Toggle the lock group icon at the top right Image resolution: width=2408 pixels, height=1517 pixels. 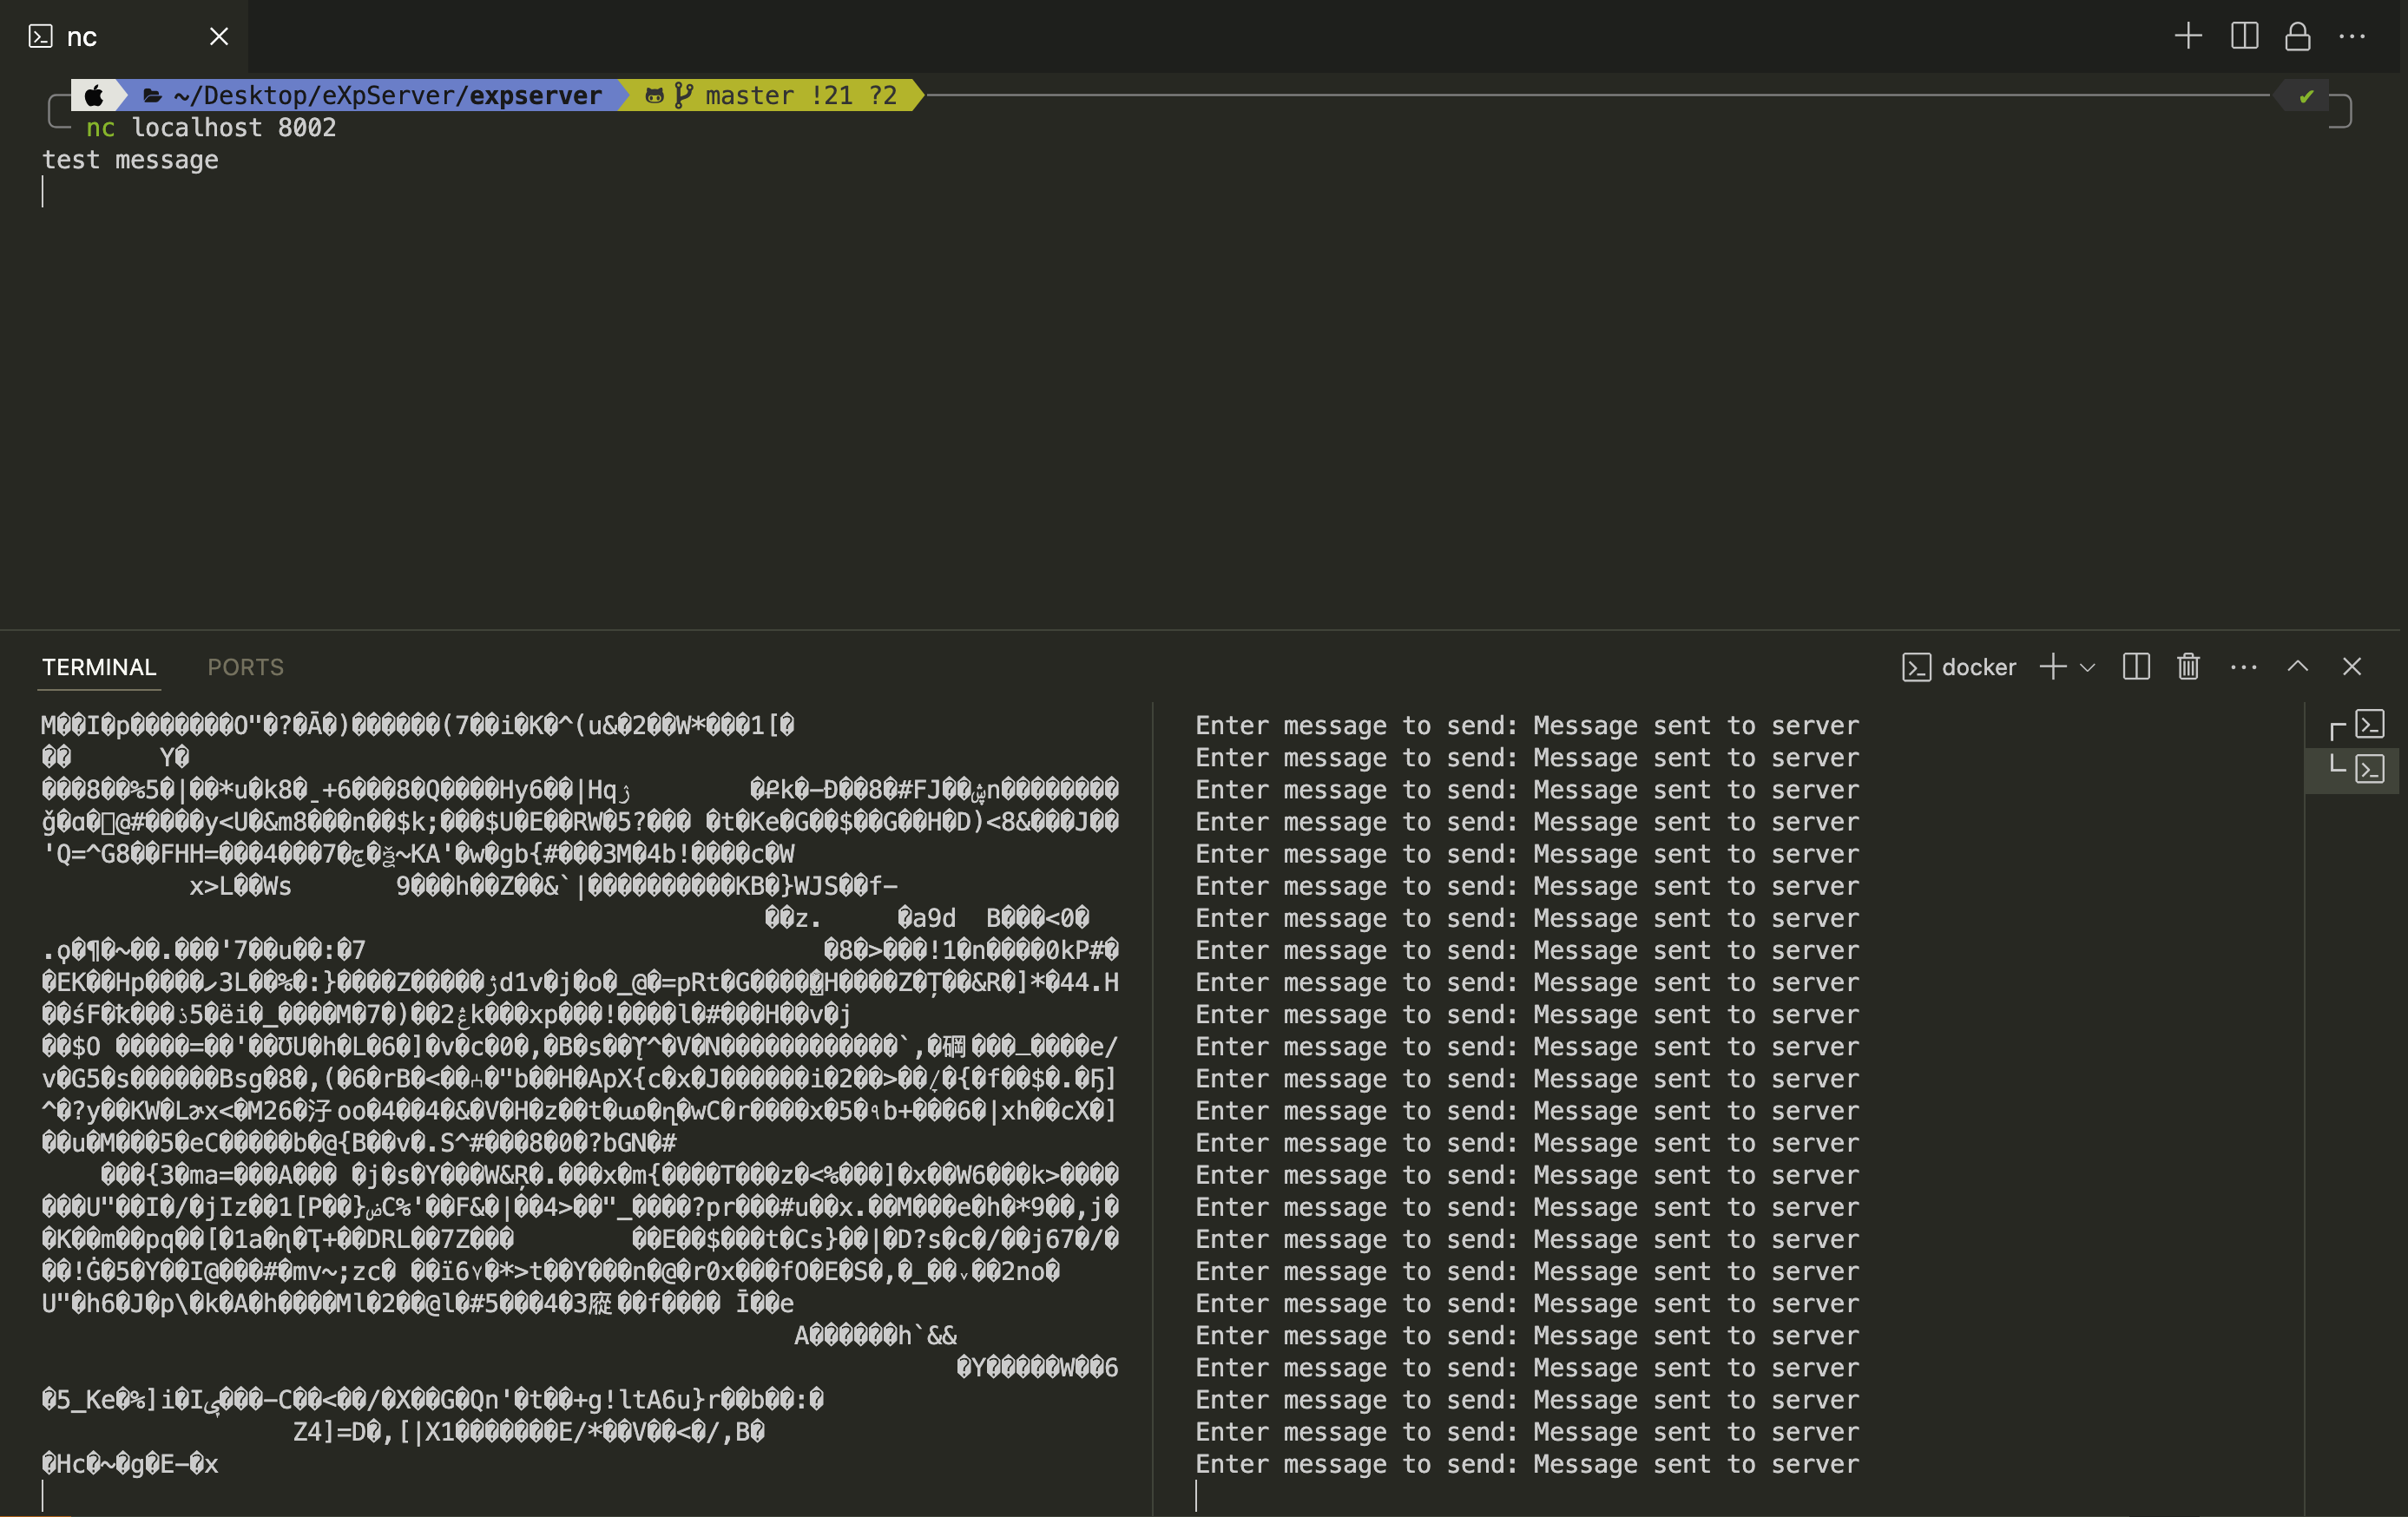2298,36
